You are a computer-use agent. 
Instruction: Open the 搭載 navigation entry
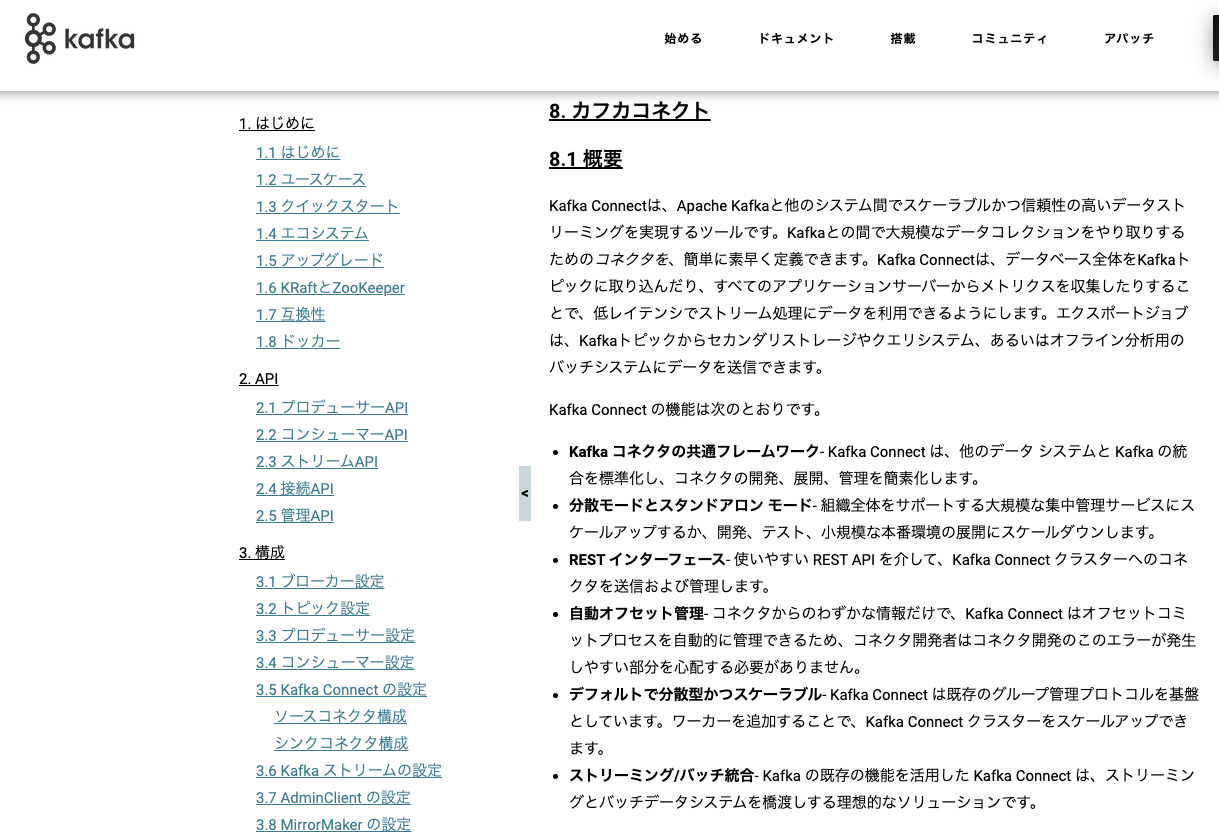pos(902,38)
